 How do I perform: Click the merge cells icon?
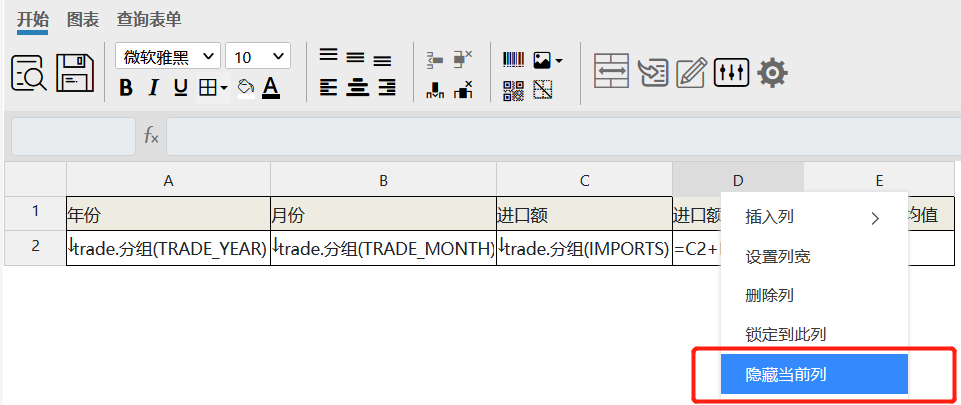tap(611, 71)
